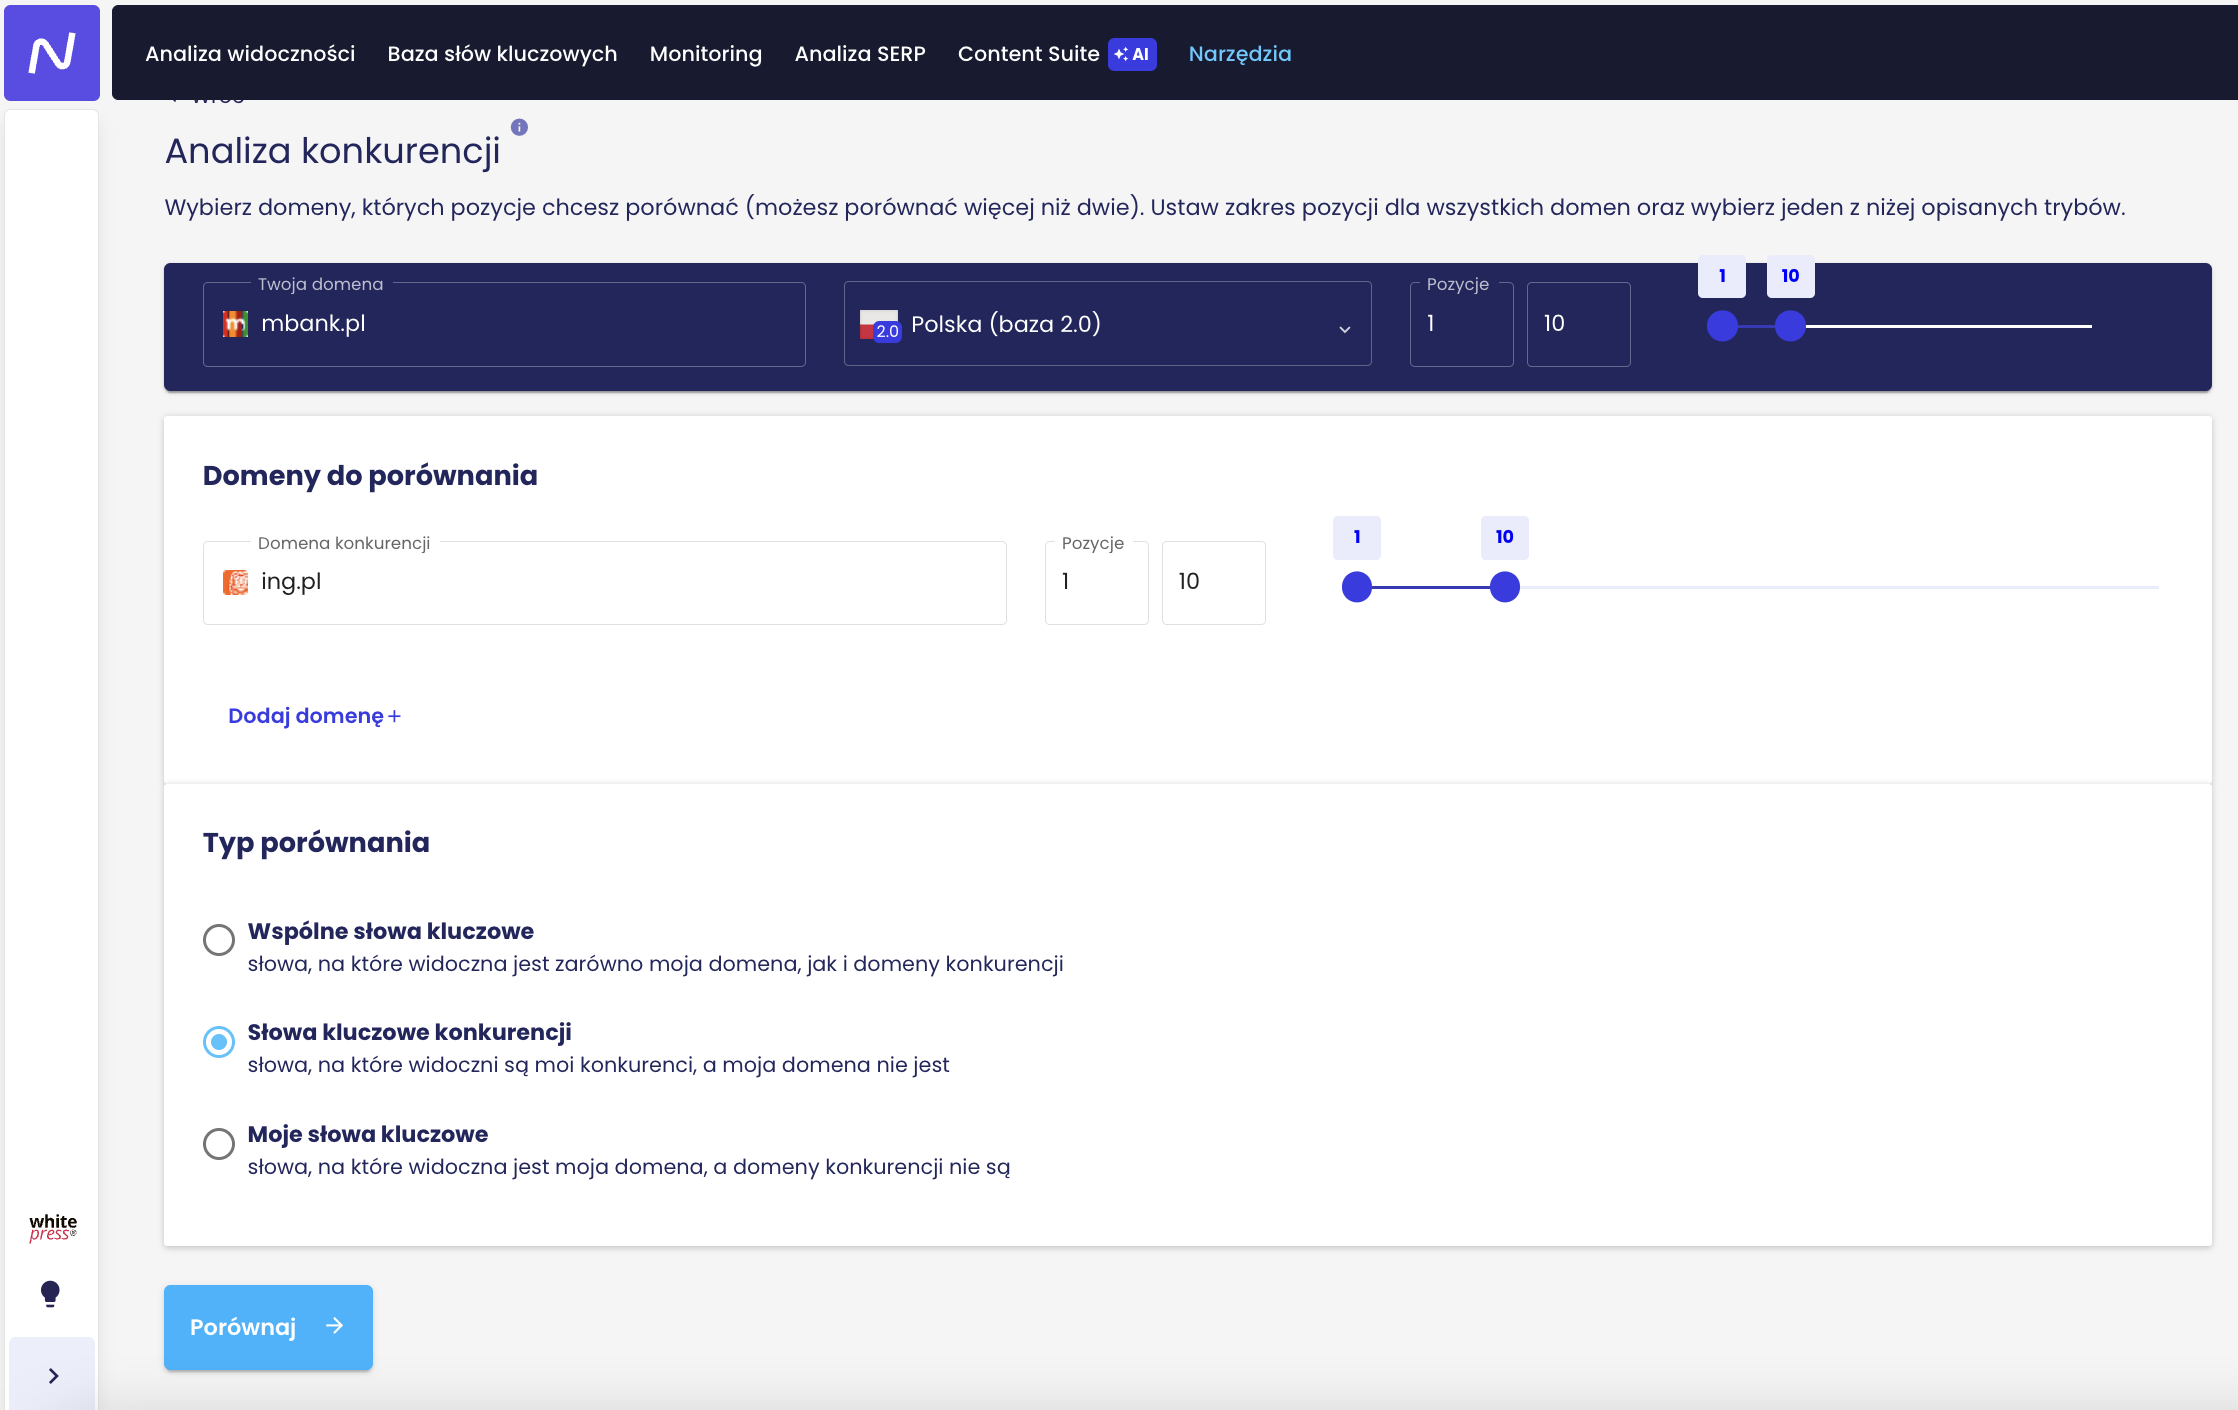Expand the sidebar with the chevron arrow
This screenshot has height=1410, width=2238.
pos(53,1376)
